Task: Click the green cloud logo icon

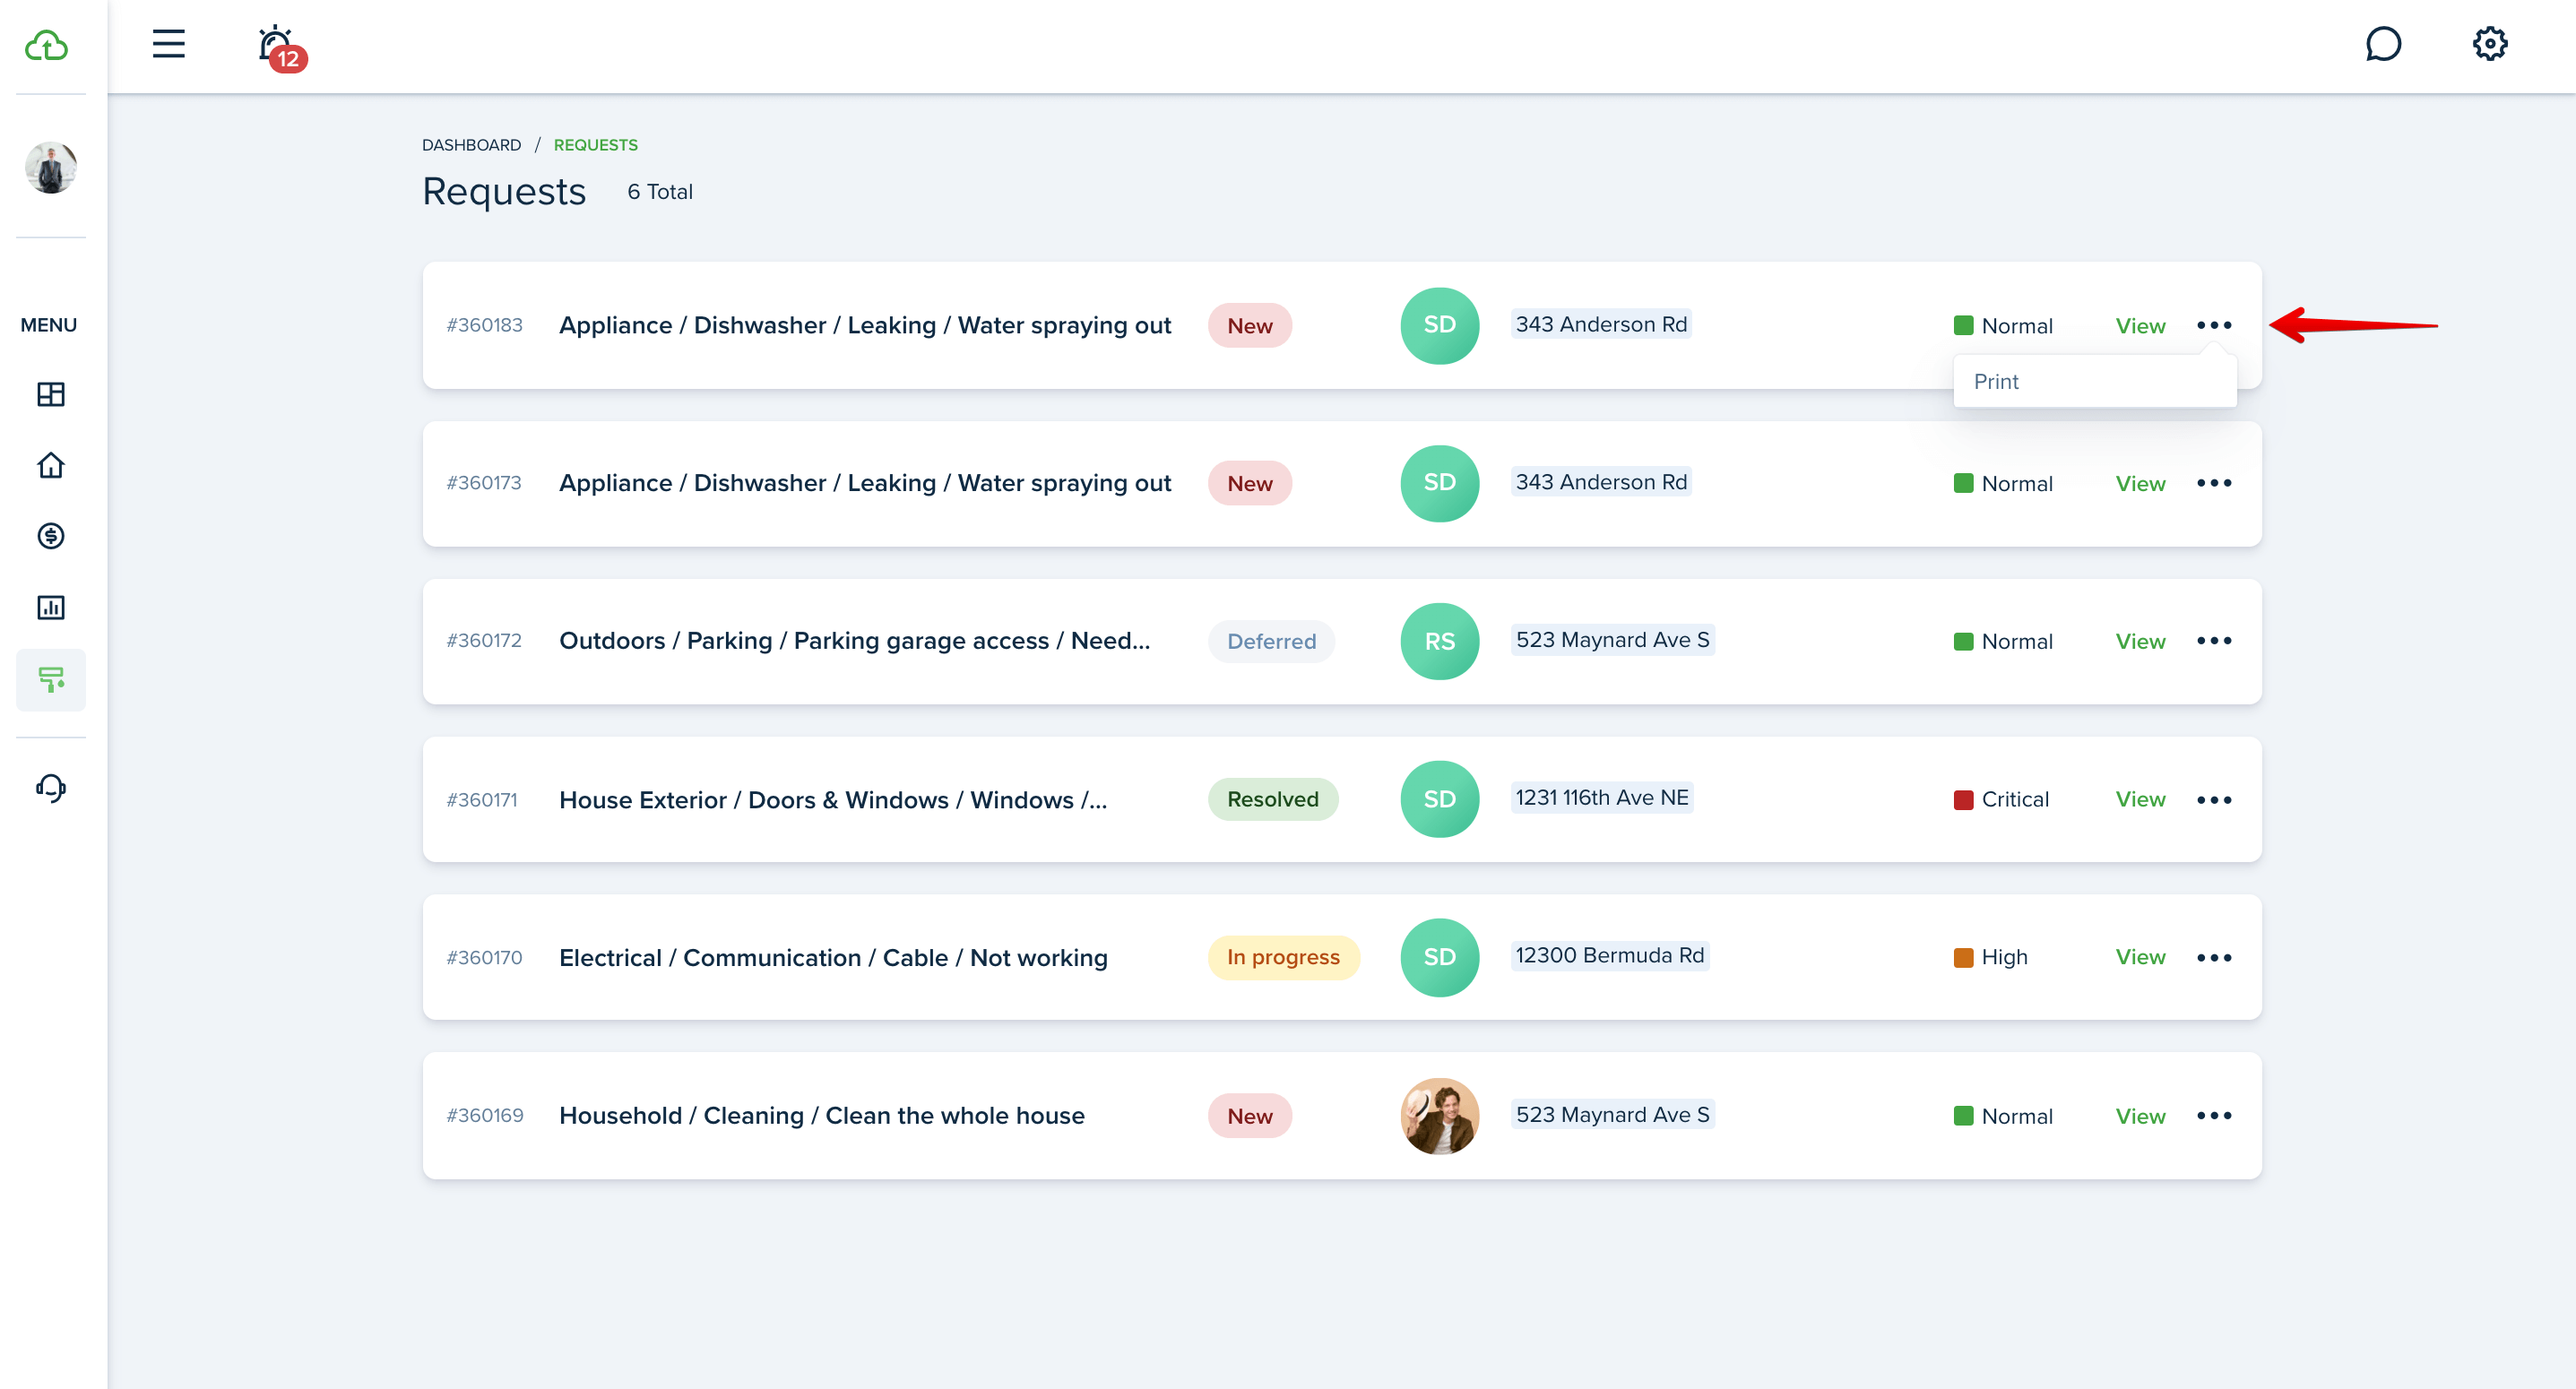Action: (46, 45)
